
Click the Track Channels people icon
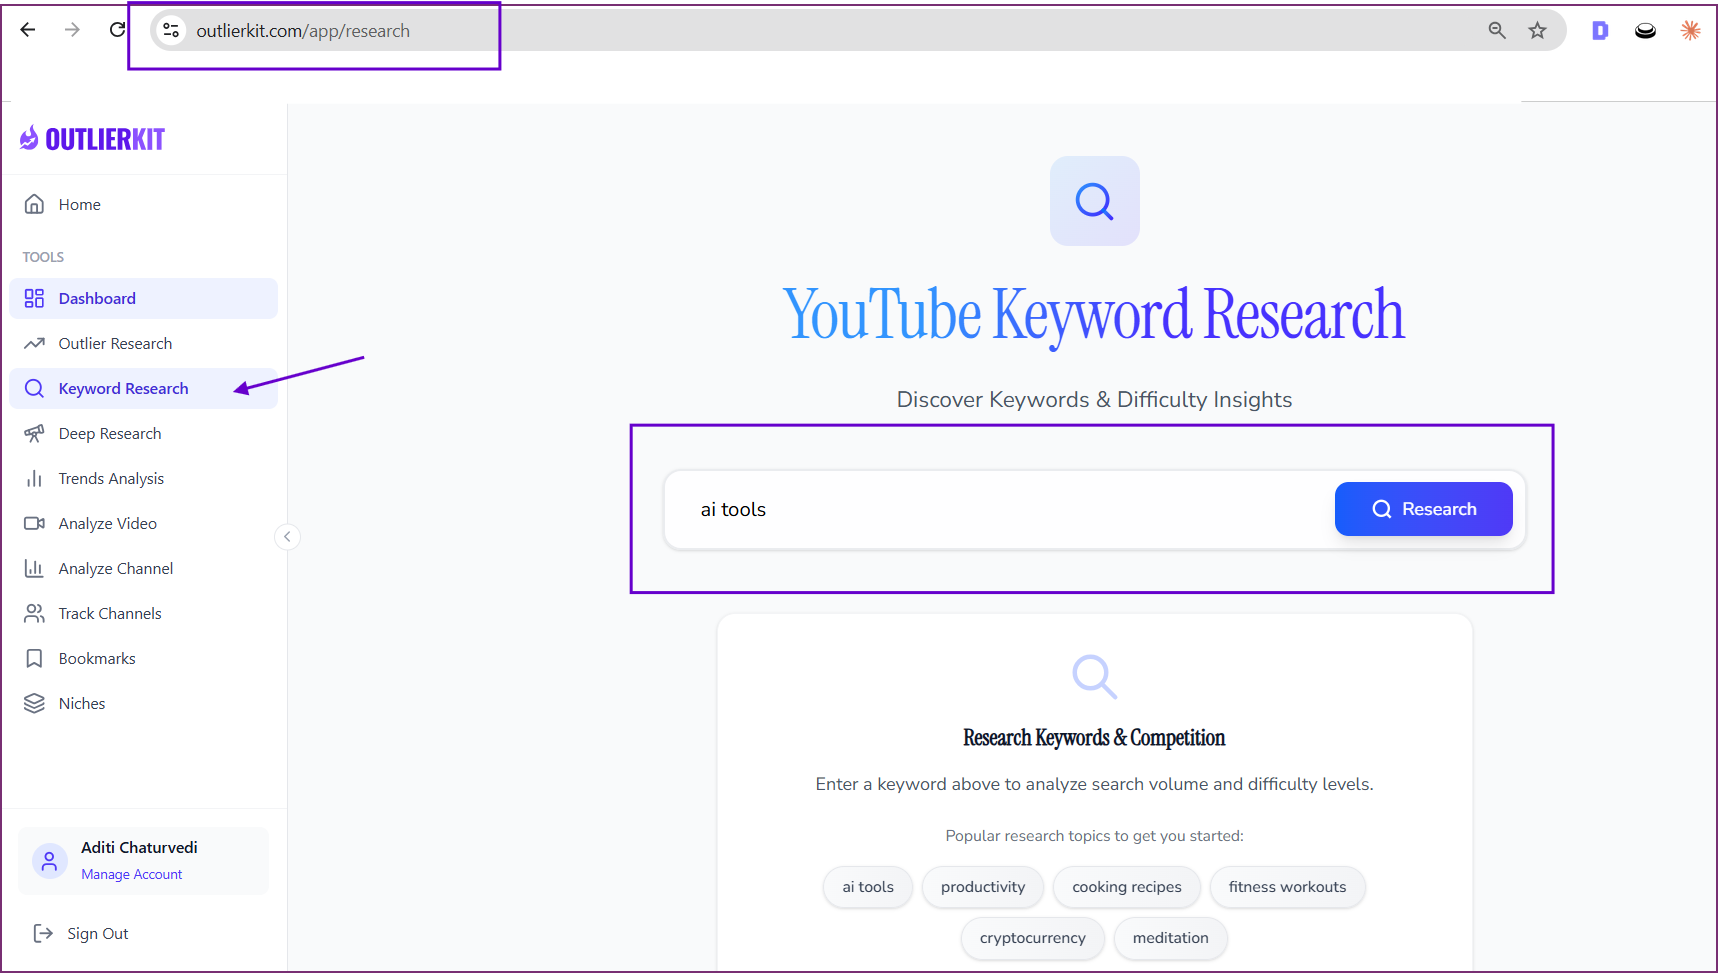pyautogui.click(x=35, y=613)
